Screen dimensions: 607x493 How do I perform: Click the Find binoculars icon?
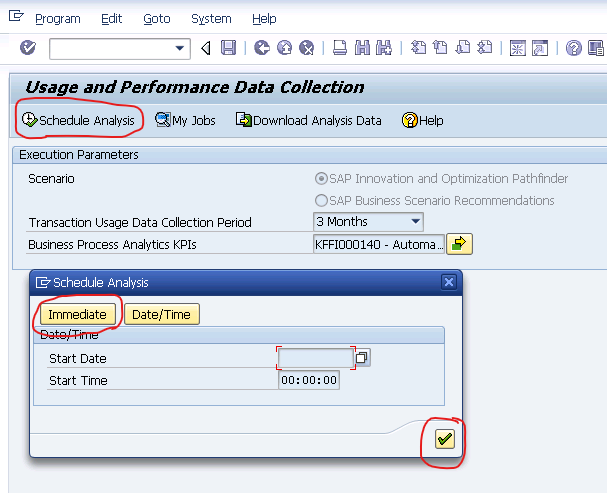tap(362, 48)
